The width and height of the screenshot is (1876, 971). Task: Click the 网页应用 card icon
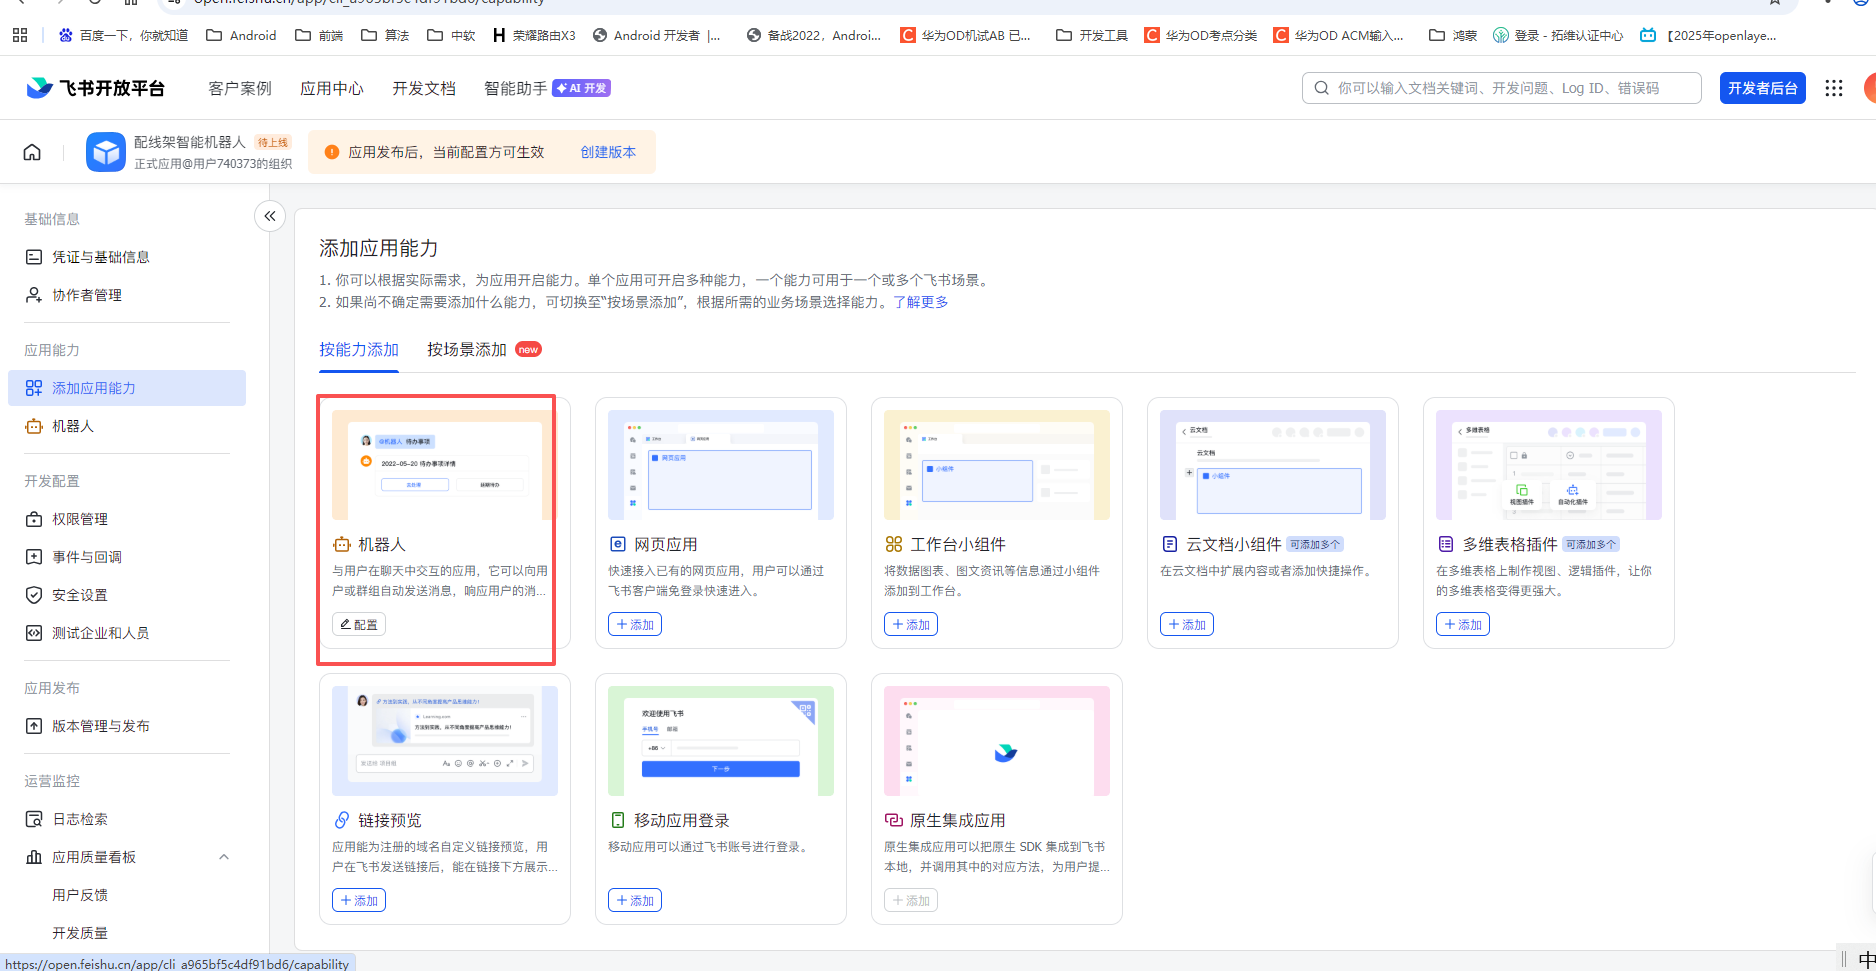coord(618,544)
